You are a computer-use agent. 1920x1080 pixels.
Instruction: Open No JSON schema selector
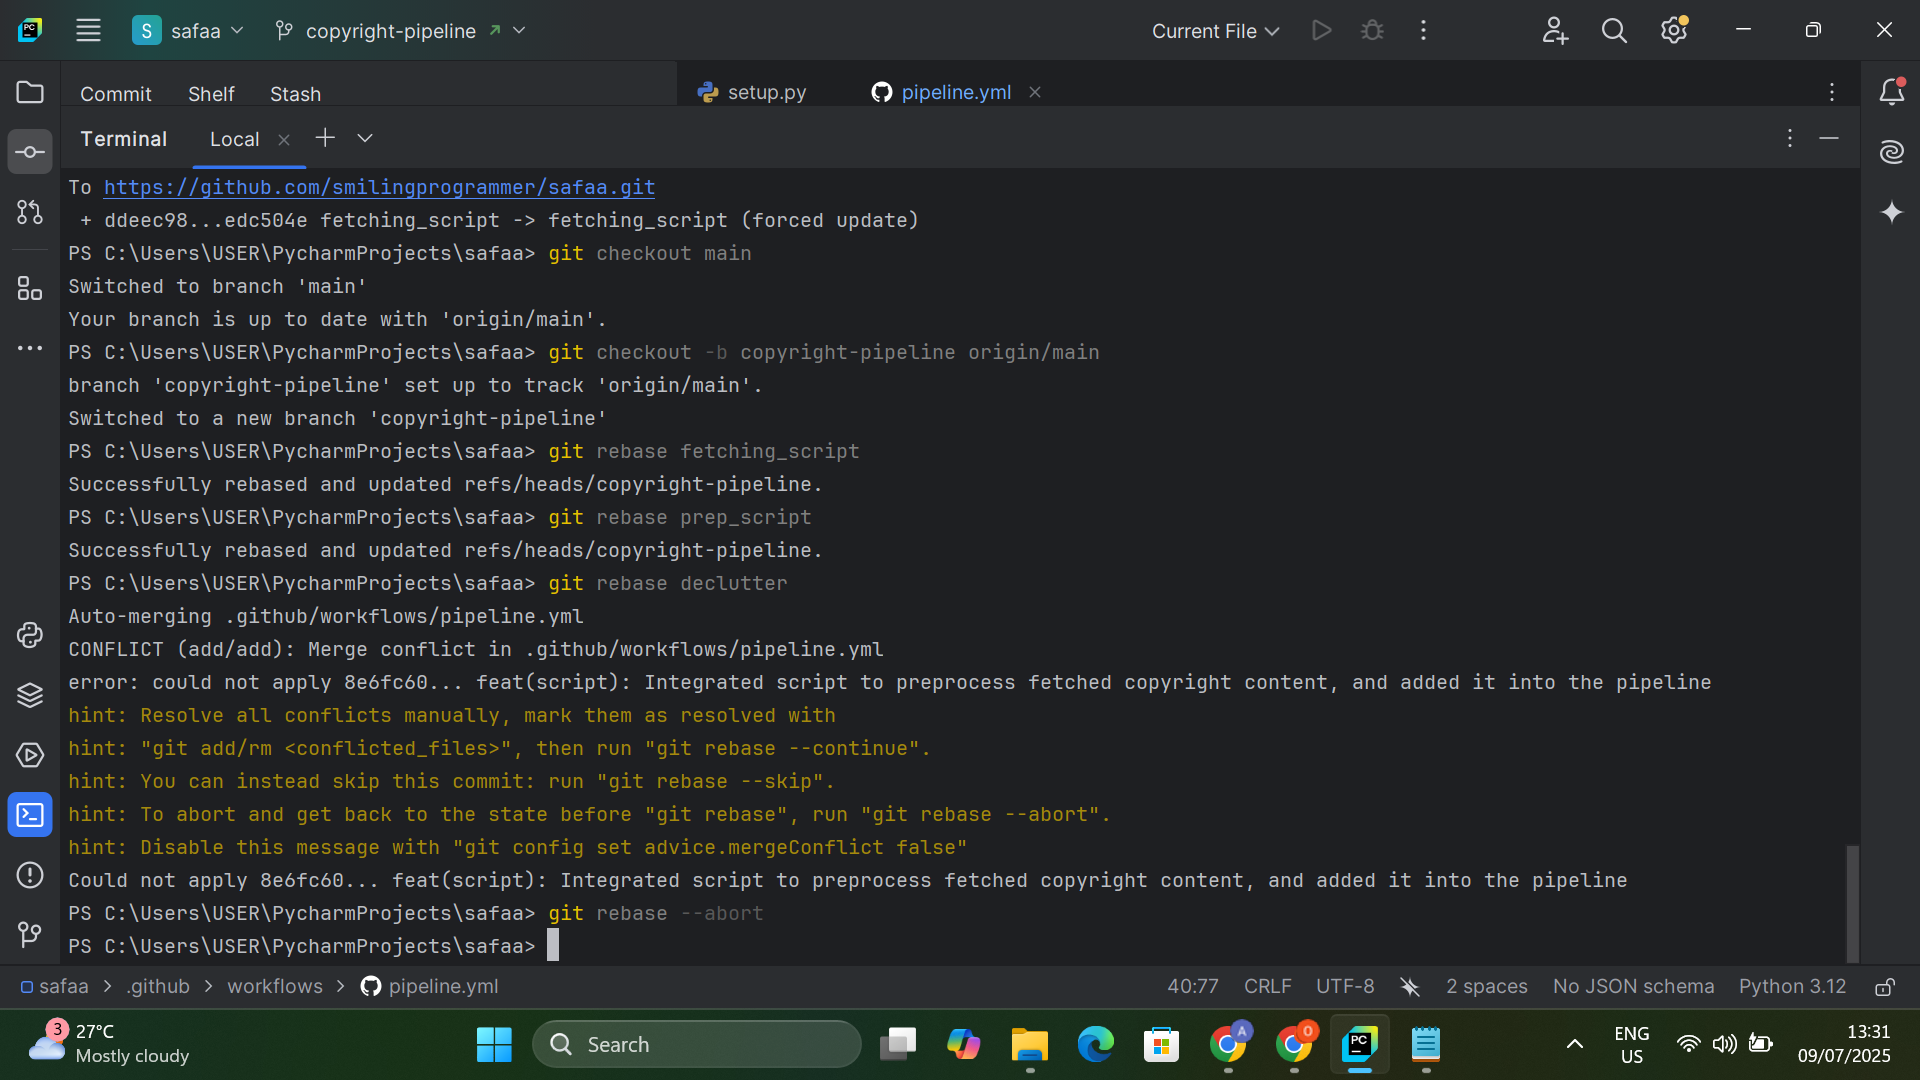pyautogui.click(x=1633, y=987)
